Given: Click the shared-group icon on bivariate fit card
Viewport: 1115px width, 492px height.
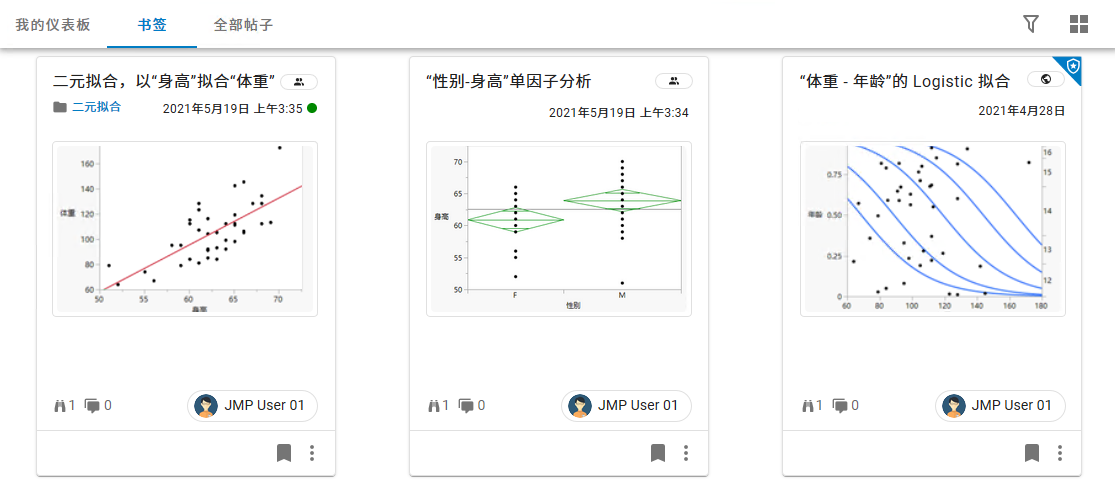Looking at the screenshot, I should tap(299, 81).
